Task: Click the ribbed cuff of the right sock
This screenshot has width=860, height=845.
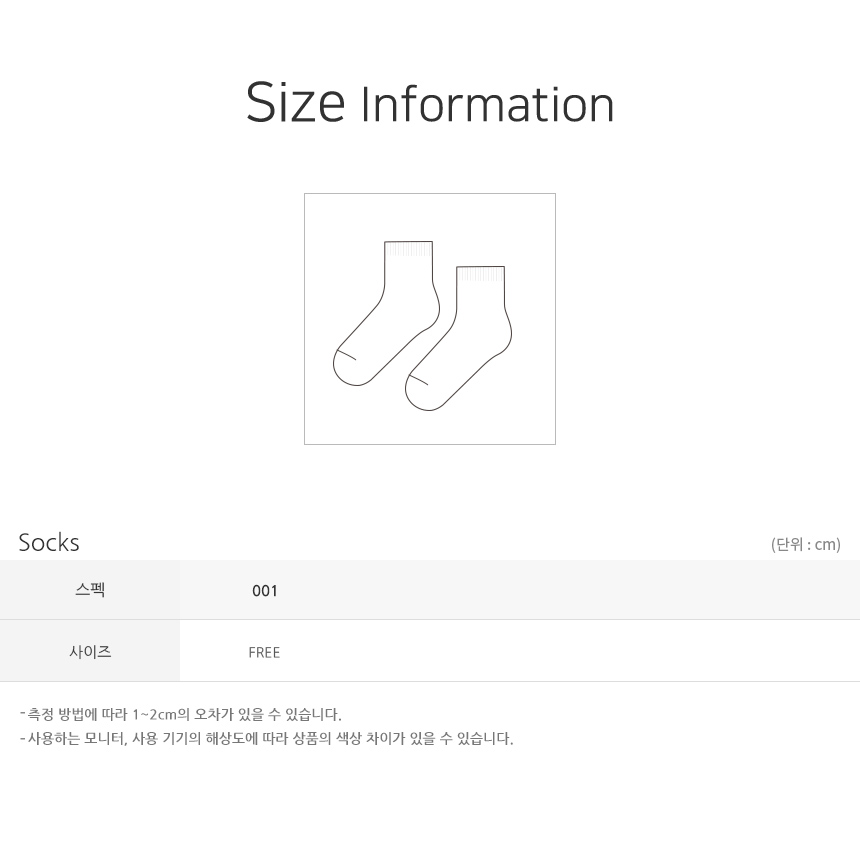Action: (x=480, y=274)
